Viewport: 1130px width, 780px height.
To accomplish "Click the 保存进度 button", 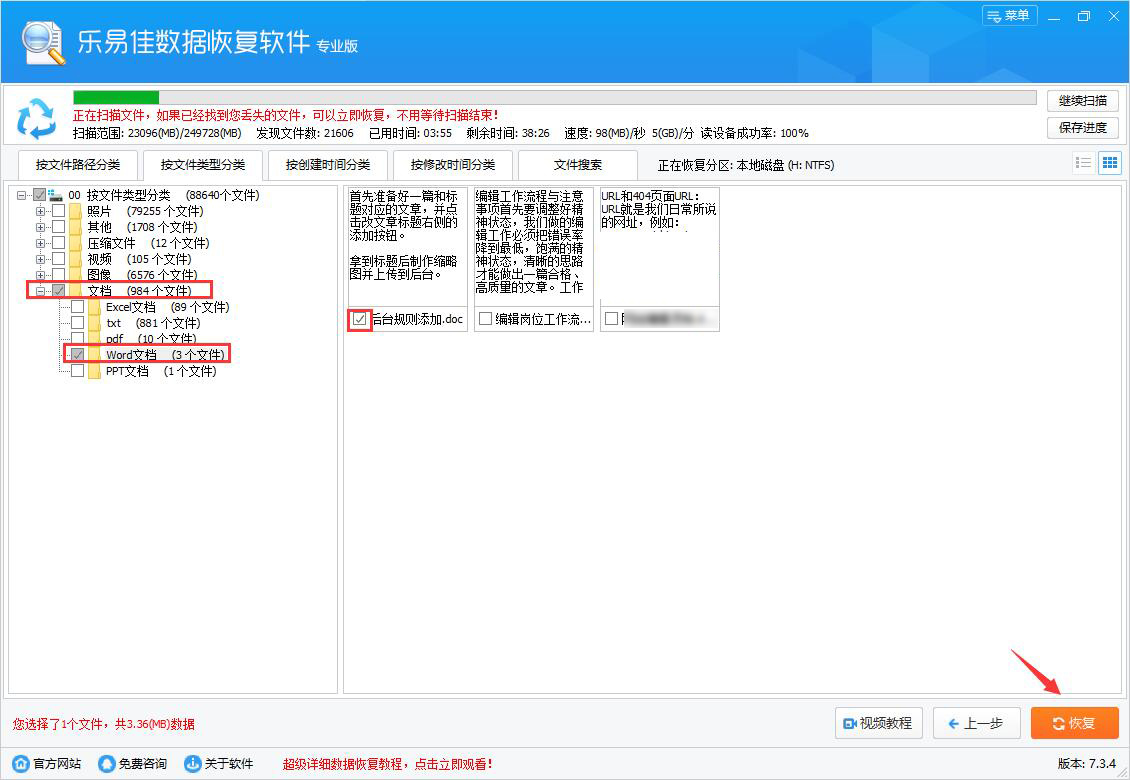I will pyautogui.click(x=1081, y=127).
